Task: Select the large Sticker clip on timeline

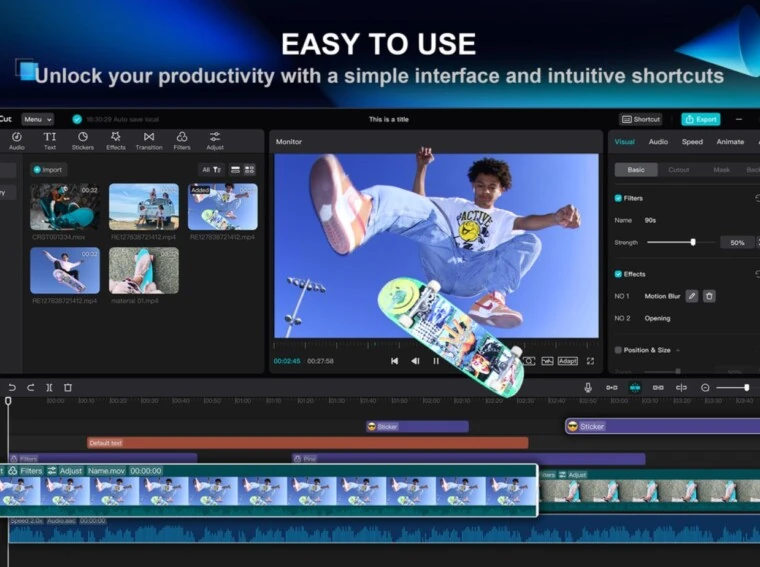Action: (663, 426)
